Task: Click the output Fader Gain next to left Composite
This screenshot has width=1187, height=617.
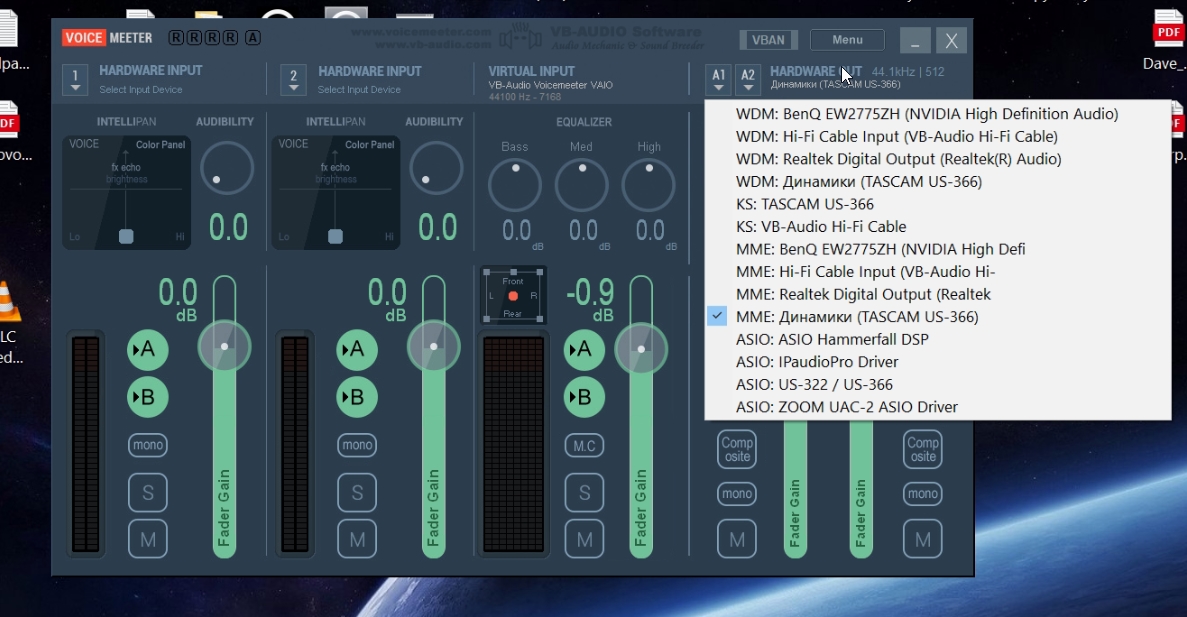Action: tap(795, 488)
